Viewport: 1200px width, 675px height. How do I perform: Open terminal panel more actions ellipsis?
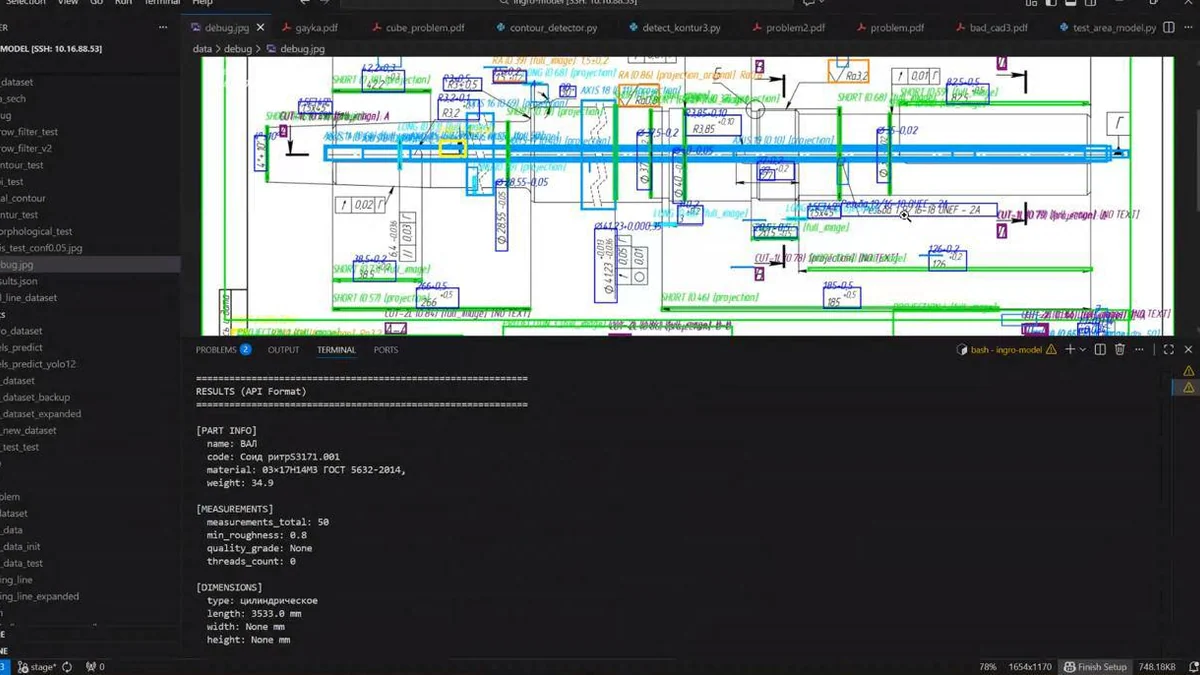(x=1141, y=350)
